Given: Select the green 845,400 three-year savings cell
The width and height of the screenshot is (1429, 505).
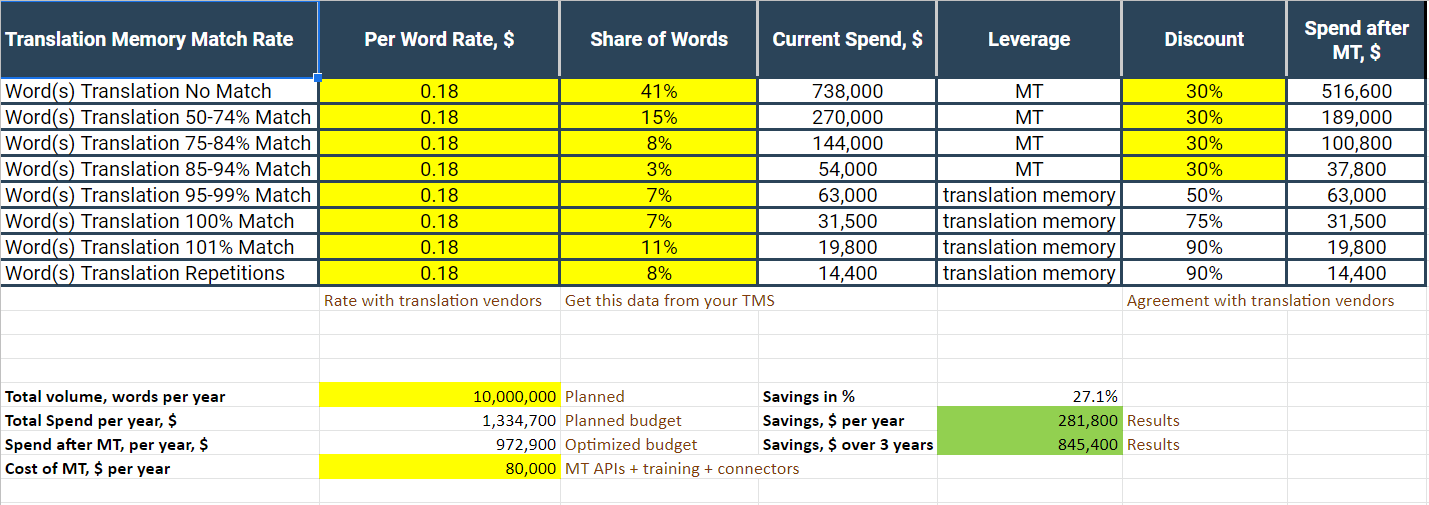Looking at the screenshot, I should coord(1029,444).
